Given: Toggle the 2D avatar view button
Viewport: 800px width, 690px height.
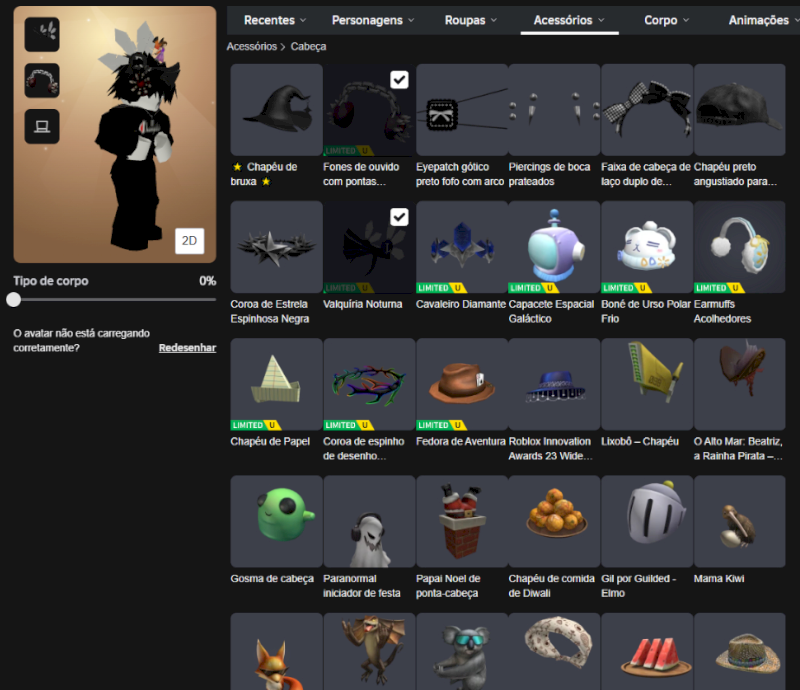Looking at the screenshot, I should click(189, 241).
